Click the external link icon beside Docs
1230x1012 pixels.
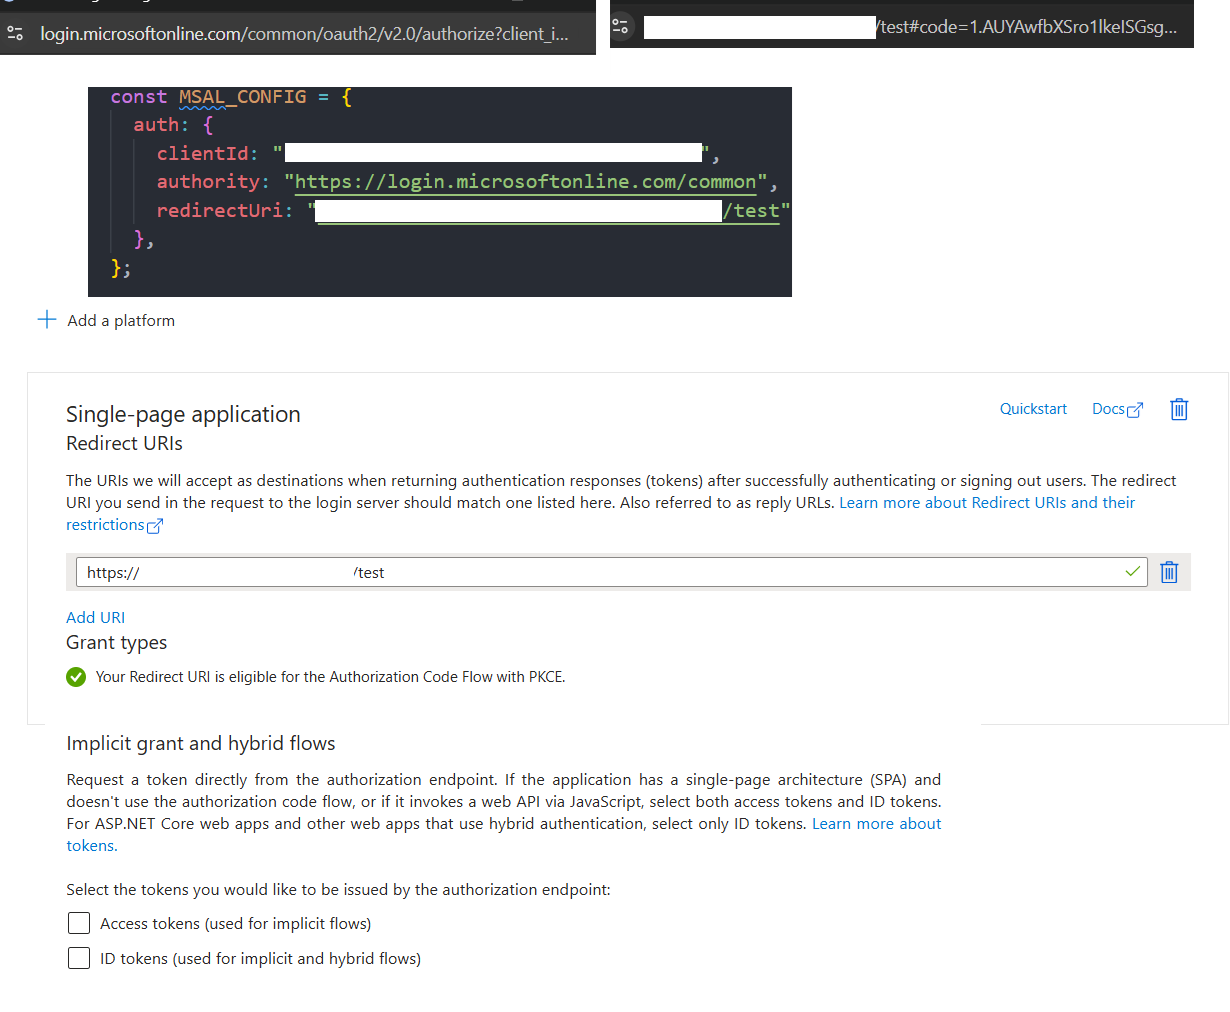coord(1135,410)
